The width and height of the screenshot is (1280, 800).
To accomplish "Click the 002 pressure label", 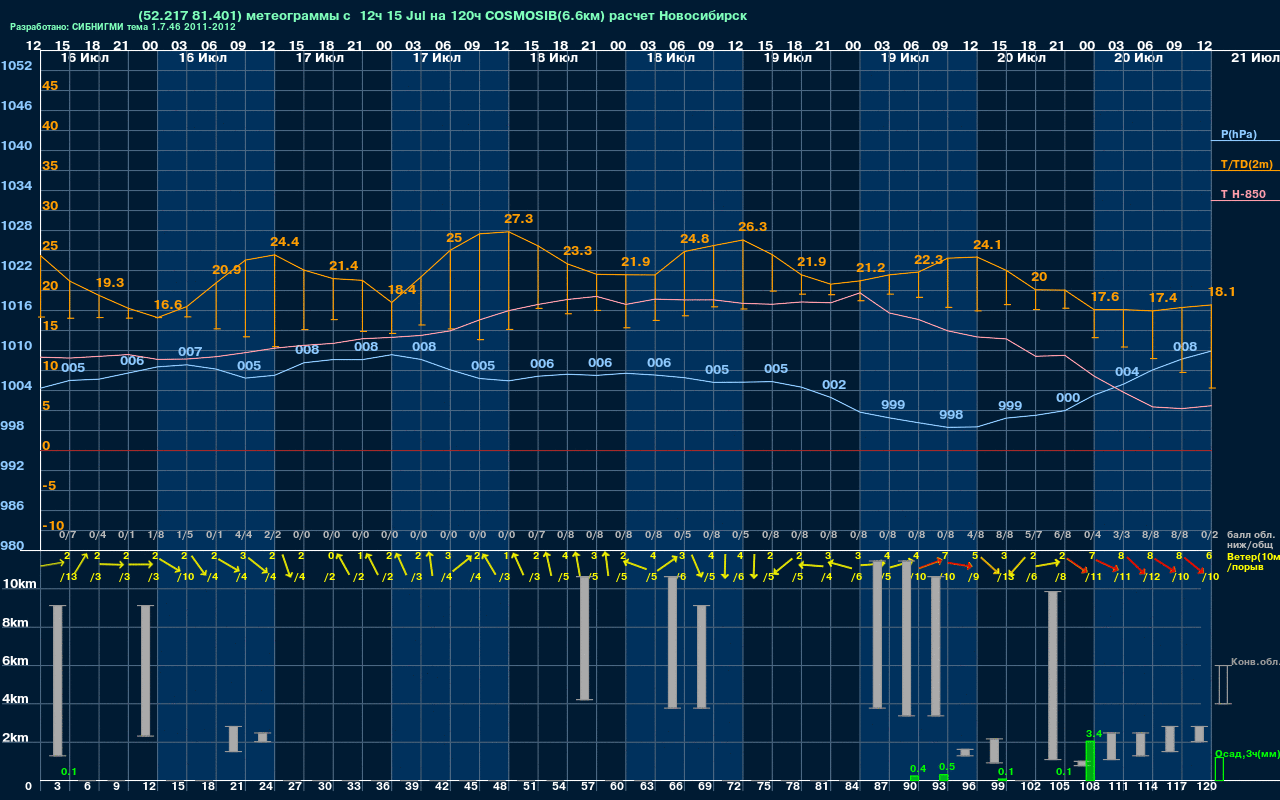I will point(834,384).
